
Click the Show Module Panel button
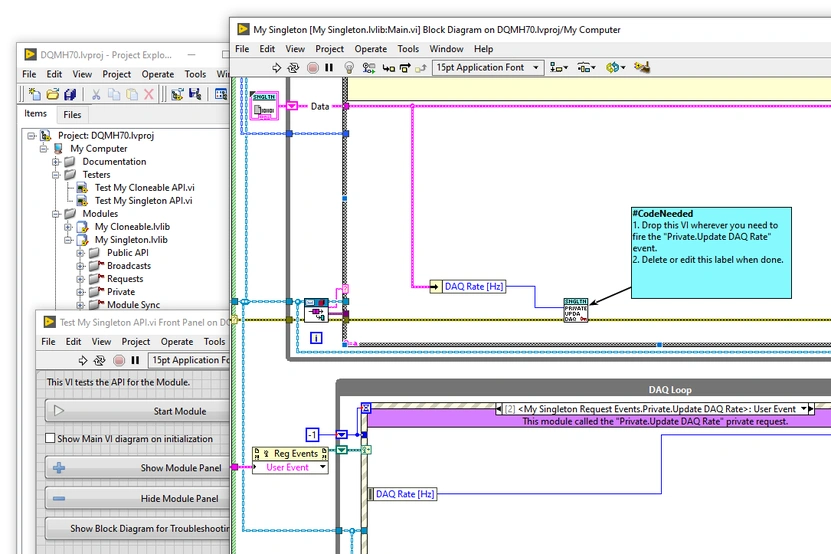click(x=139, y=468)
